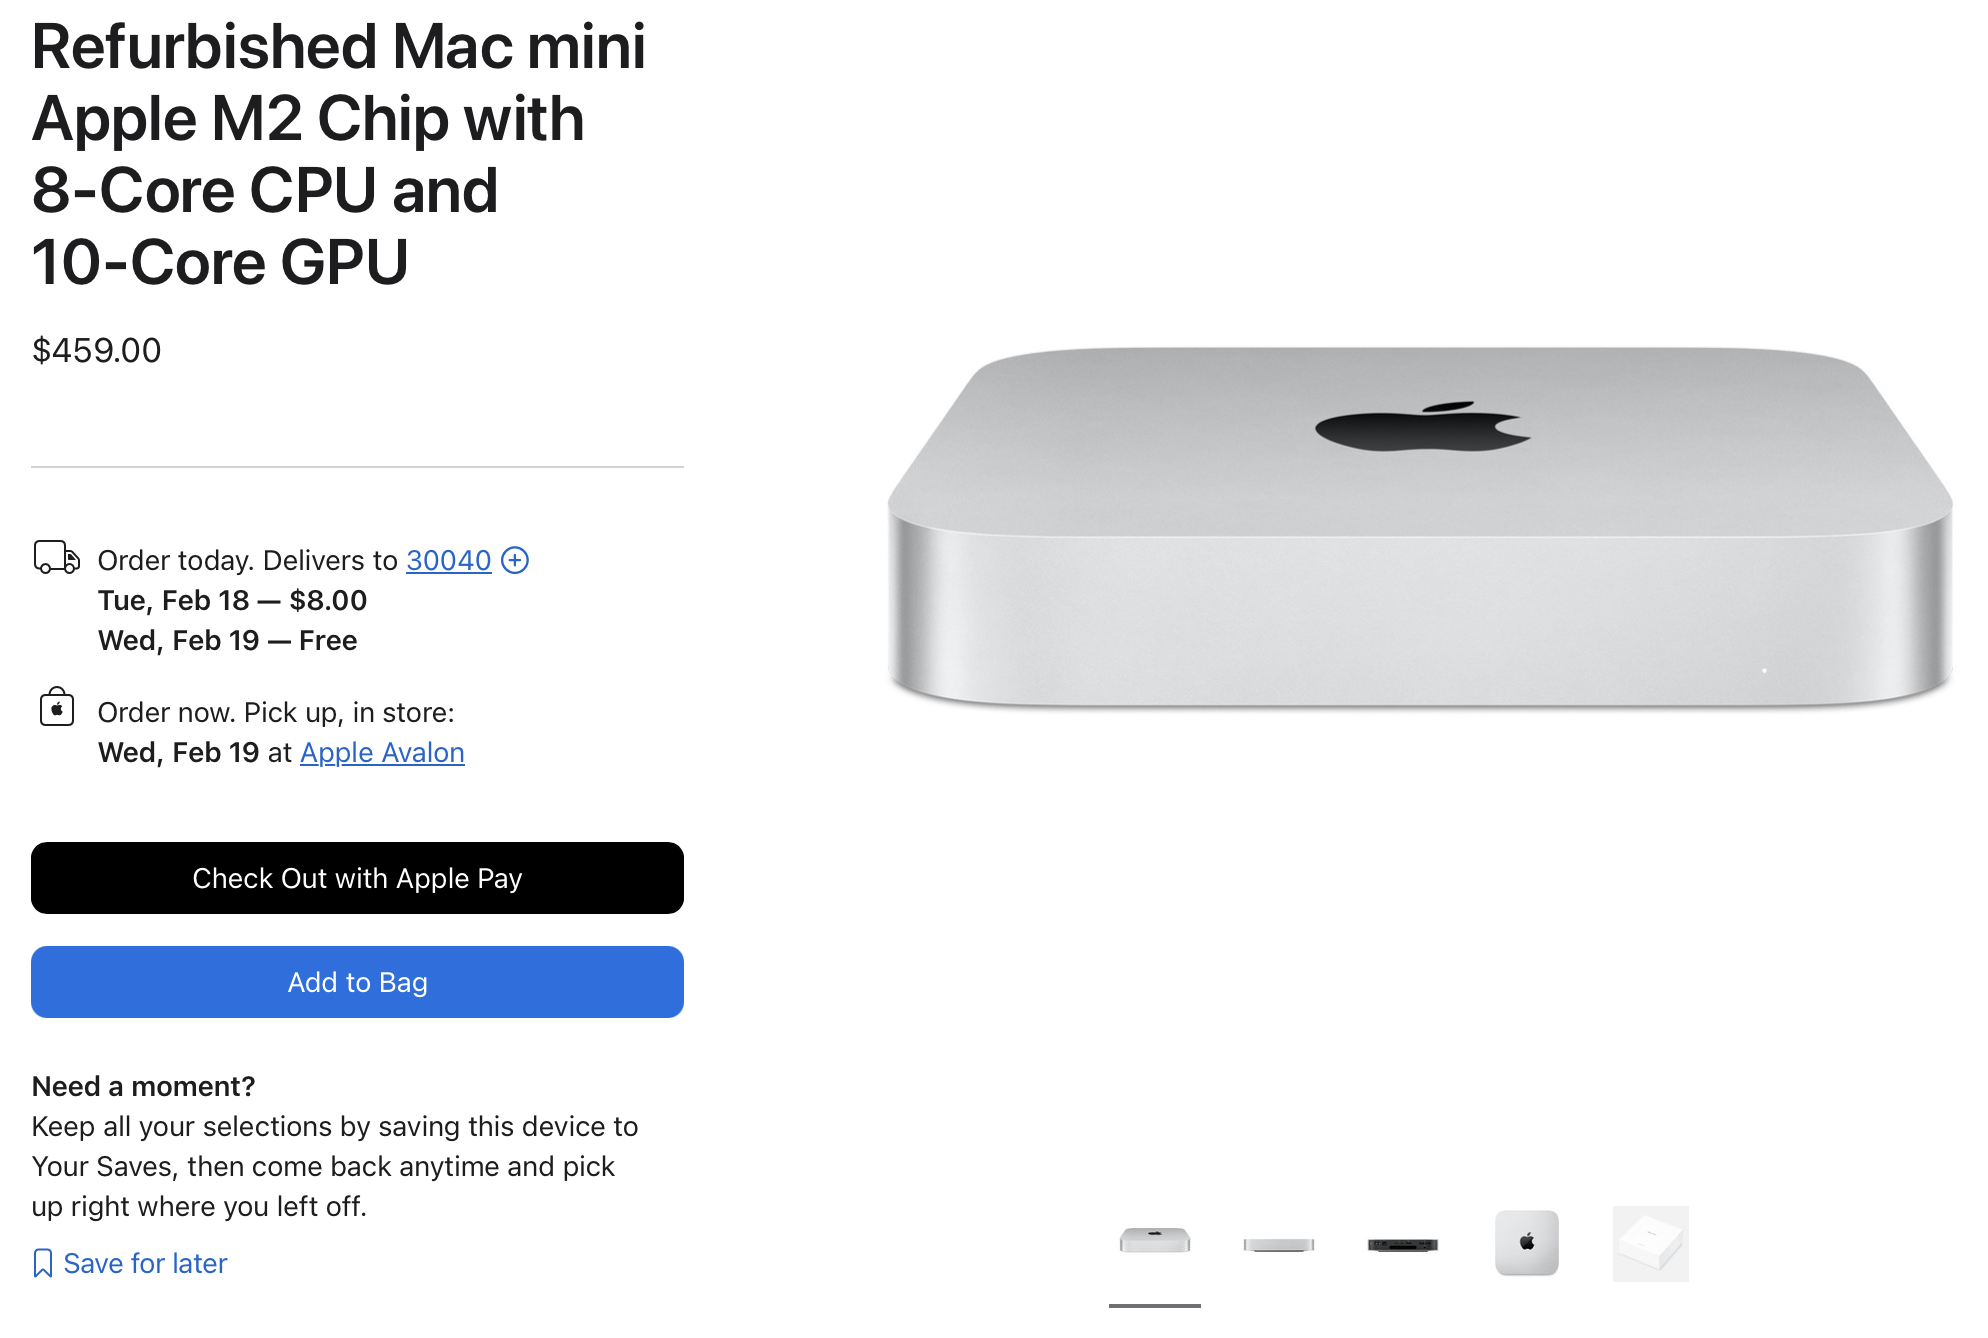Open the Apple Avalon store link
The image size is (1988, 1338).
pos(382,752)
